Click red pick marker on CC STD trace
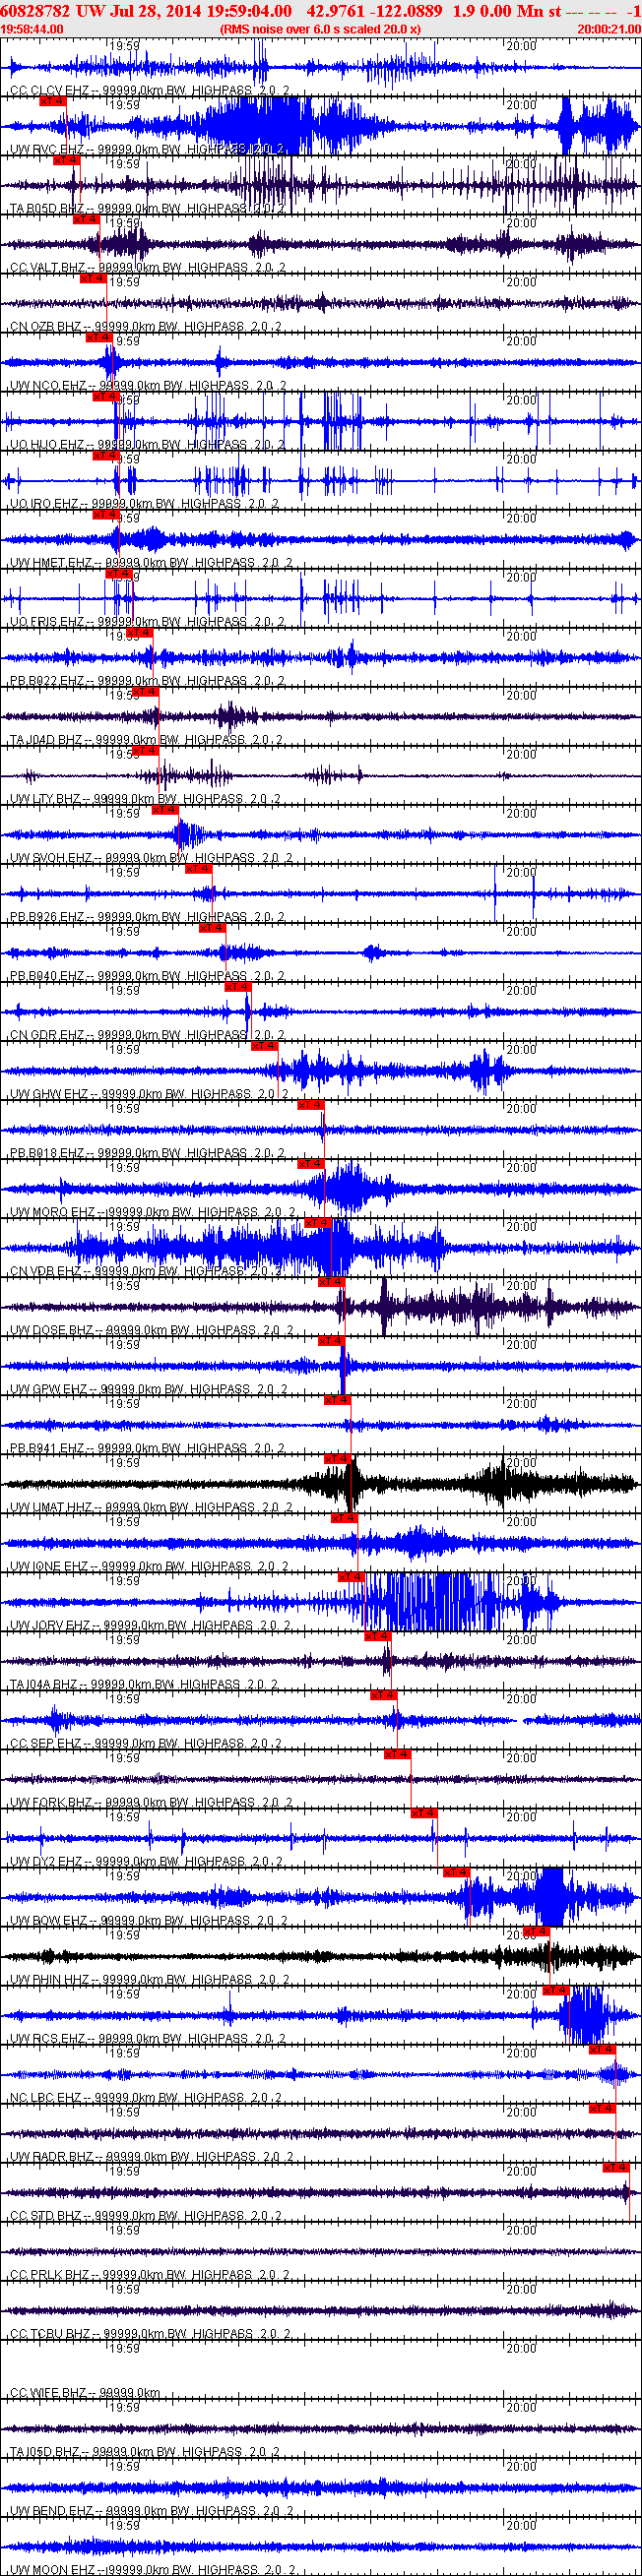This screenshot has height=2576, width=642. point(616,2166)
